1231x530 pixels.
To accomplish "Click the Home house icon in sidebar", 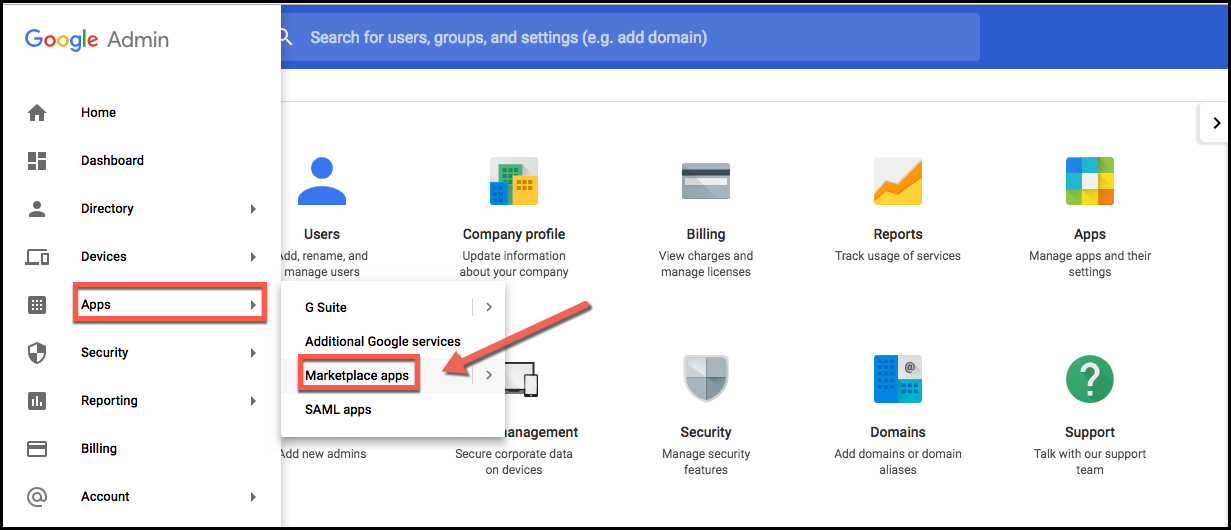I will [37, 113].
